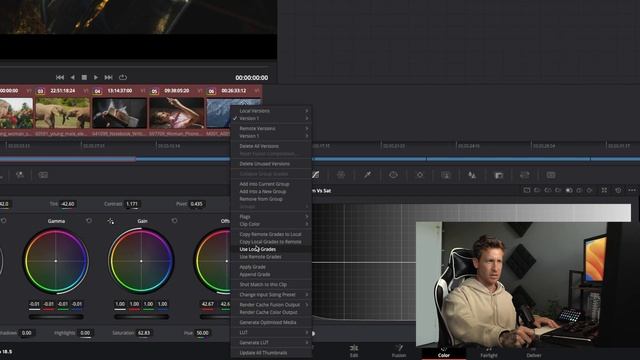Open the RGB Mixer palette icon
This screenshot has width=640, height=360.
(20, 175)
